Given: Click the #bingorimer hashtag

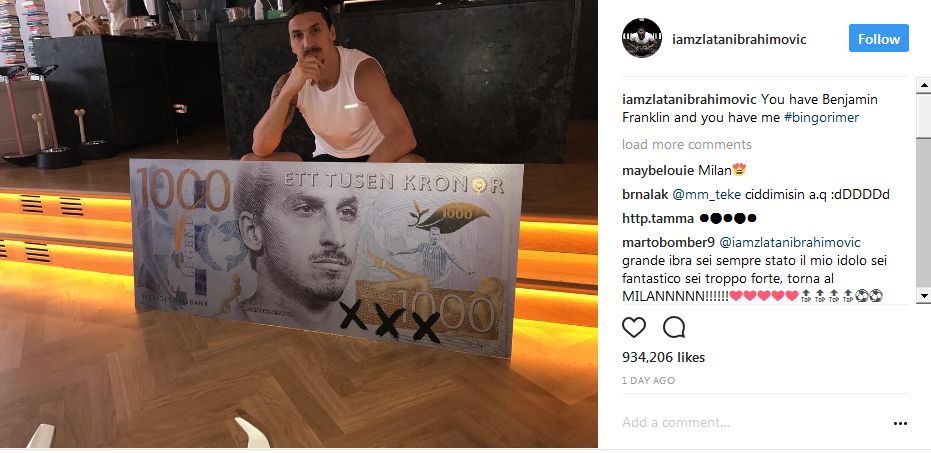Looking at the screenshot, I should click(x=821, y=118).
